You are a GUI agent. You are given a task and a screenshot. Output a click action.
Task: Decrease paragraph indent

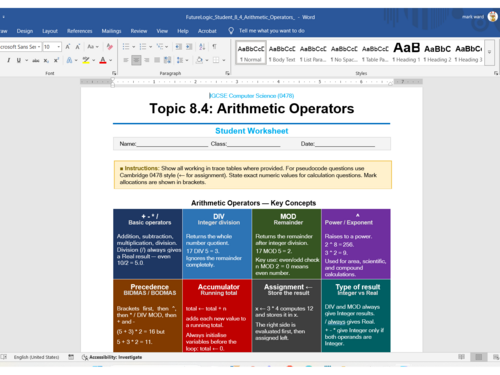[179, 47]
